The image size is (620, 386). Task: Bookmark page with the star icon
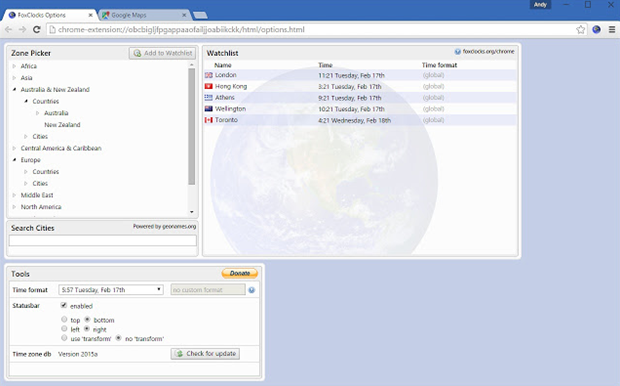point(580,30)
